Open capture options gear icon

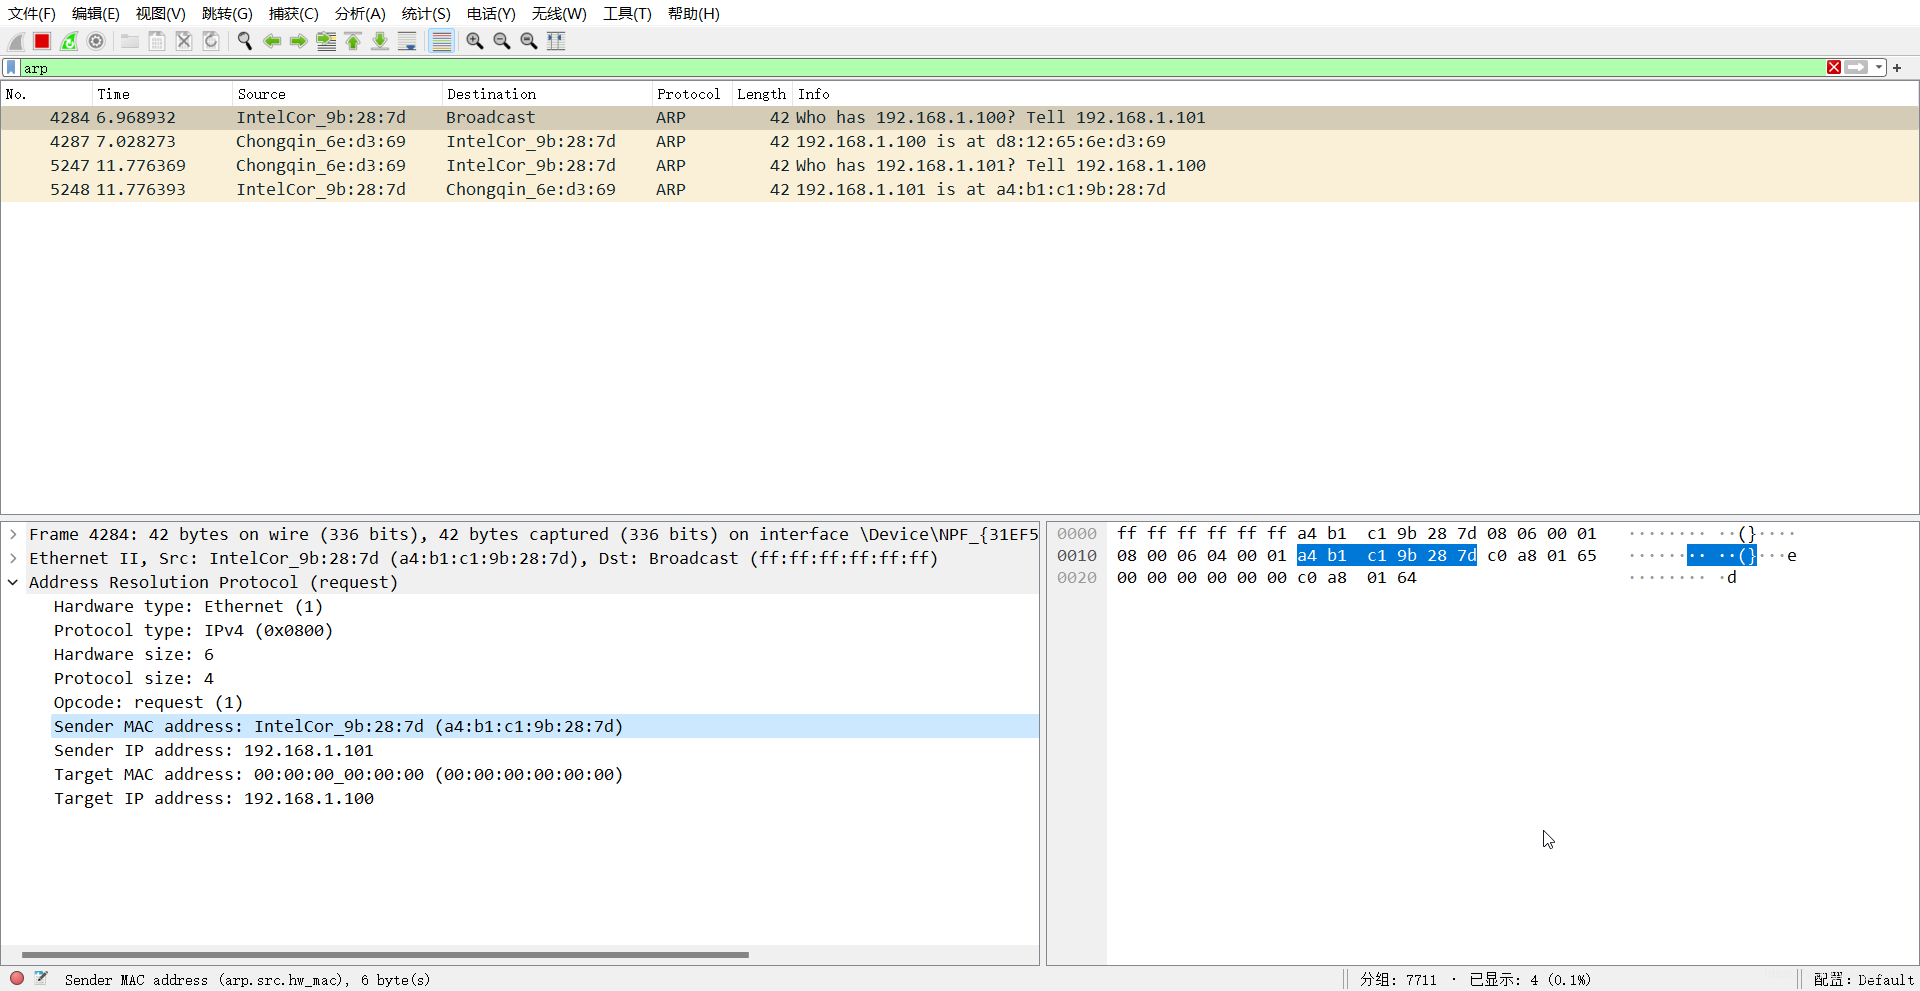point(96,41)
